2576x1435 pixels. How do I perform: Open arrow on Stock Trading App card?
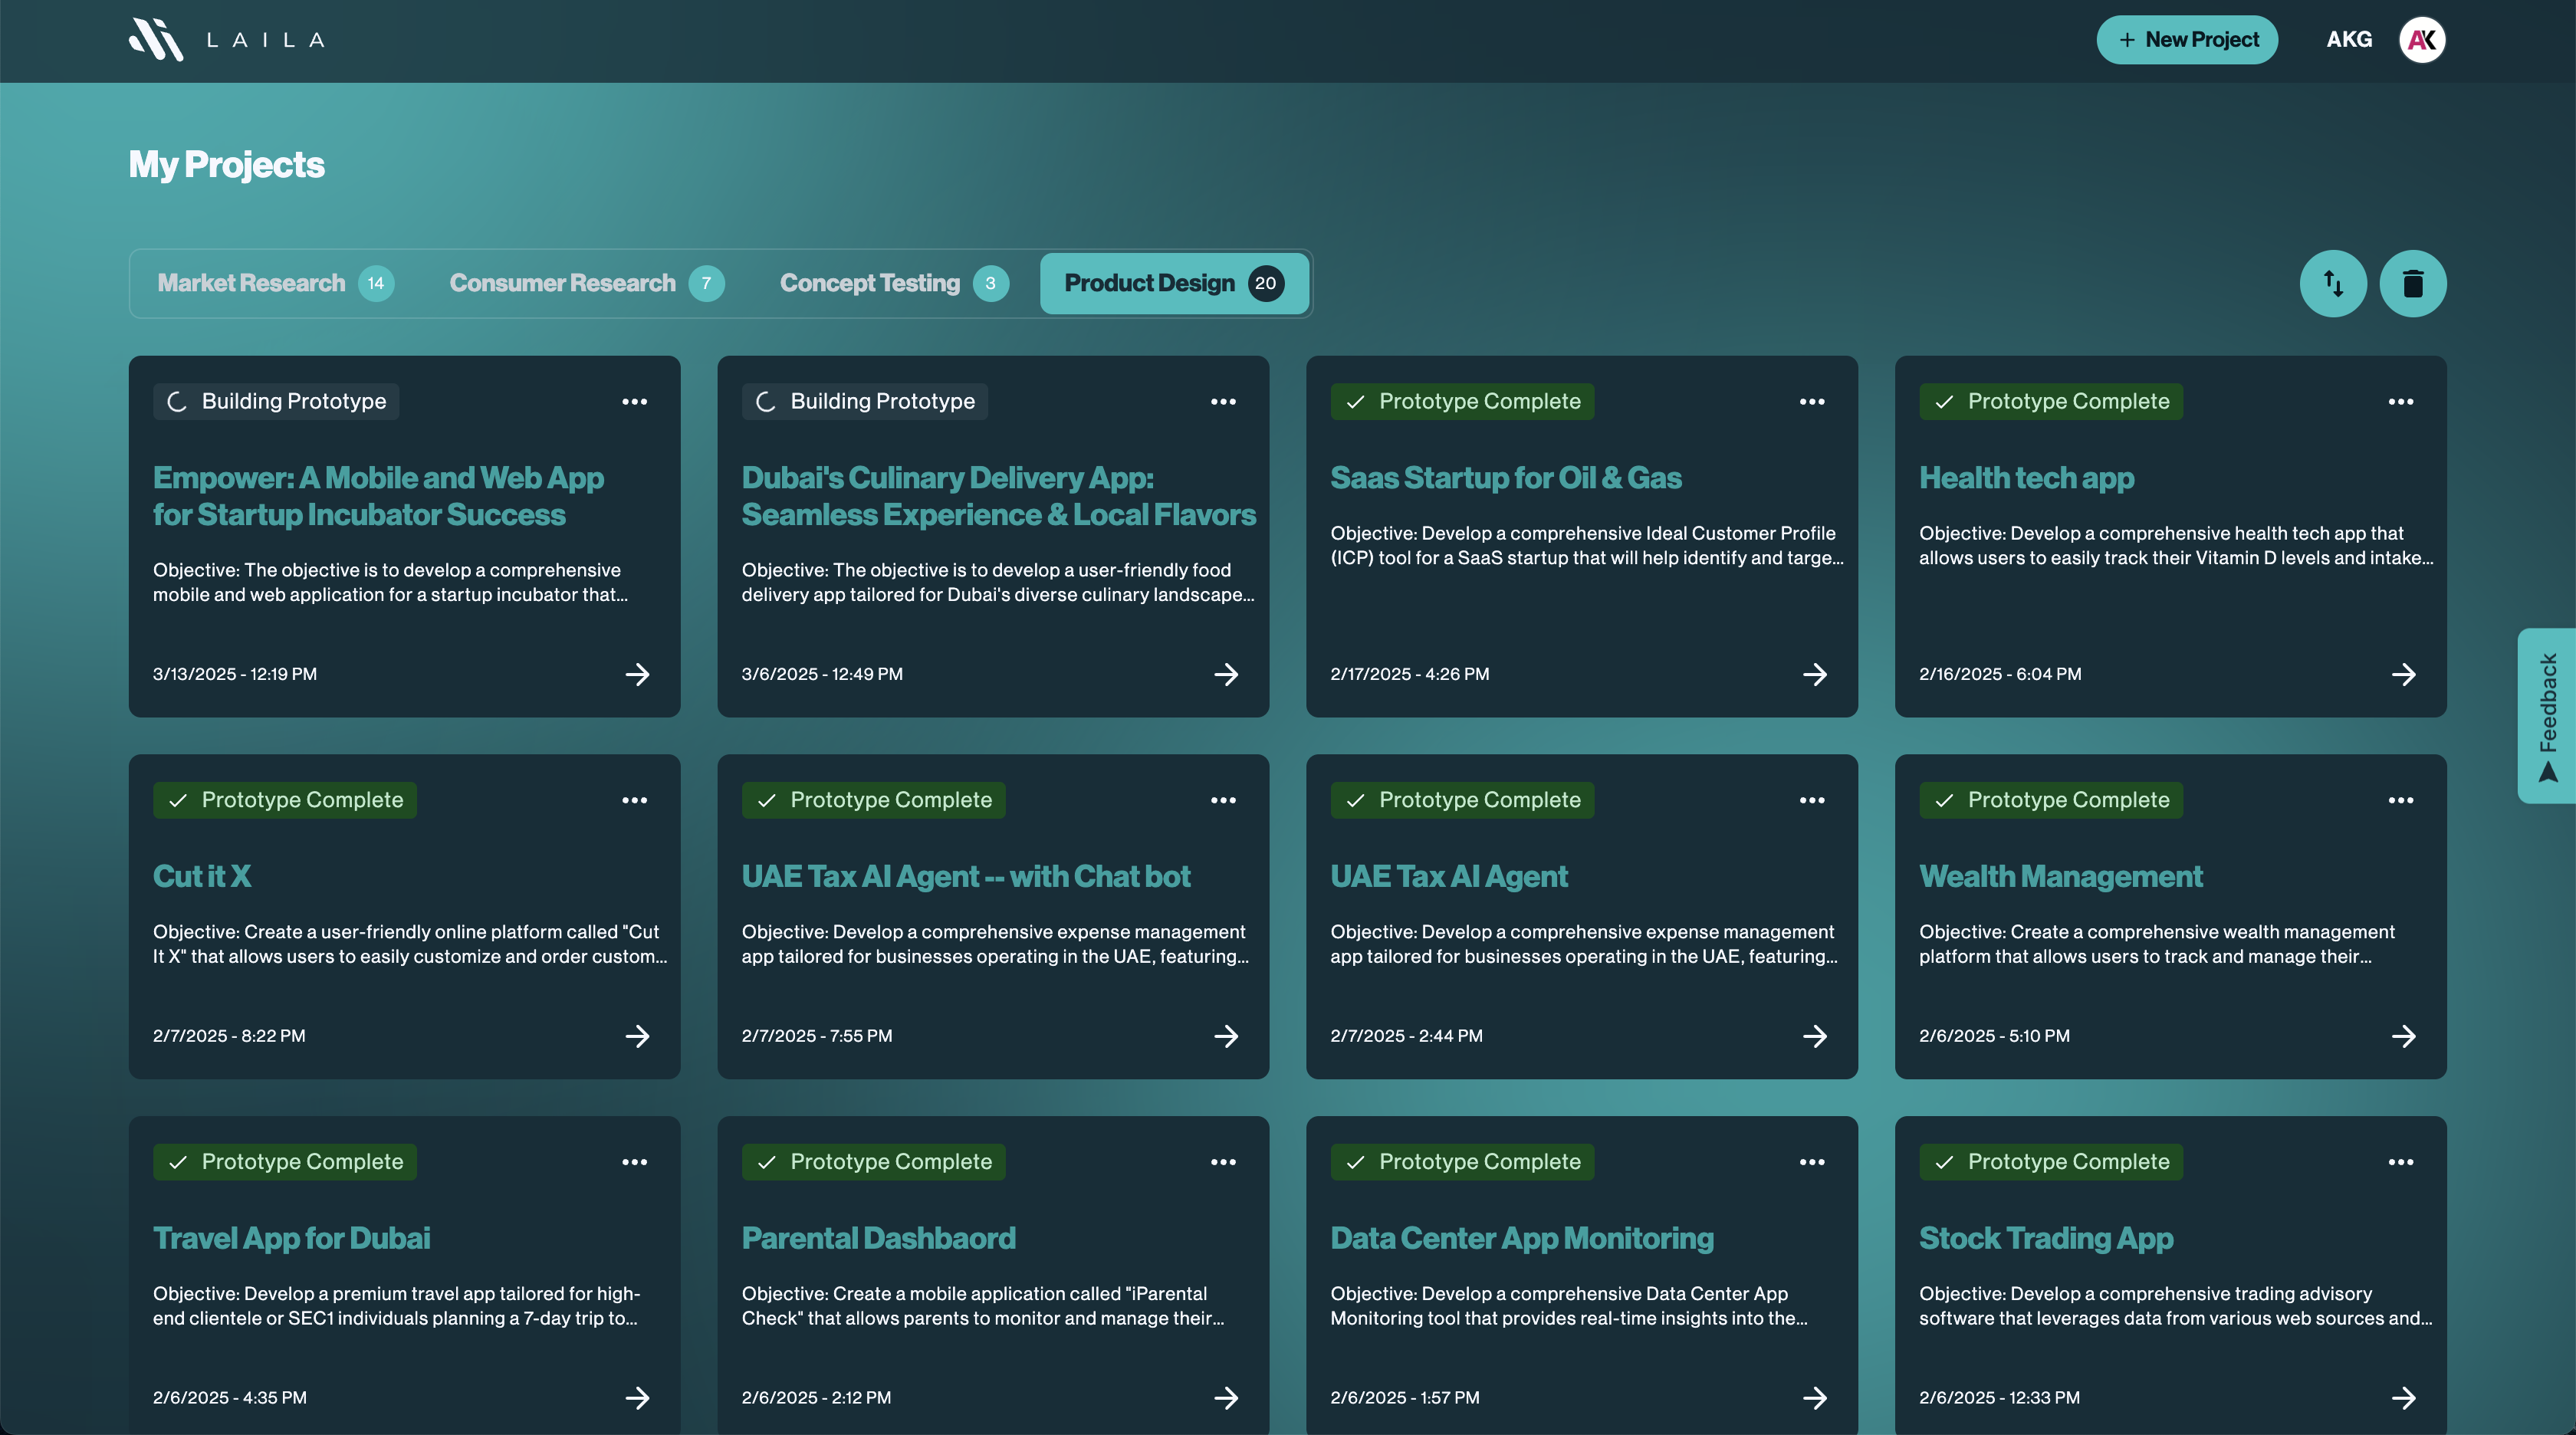click(x=2403, y=1397)
